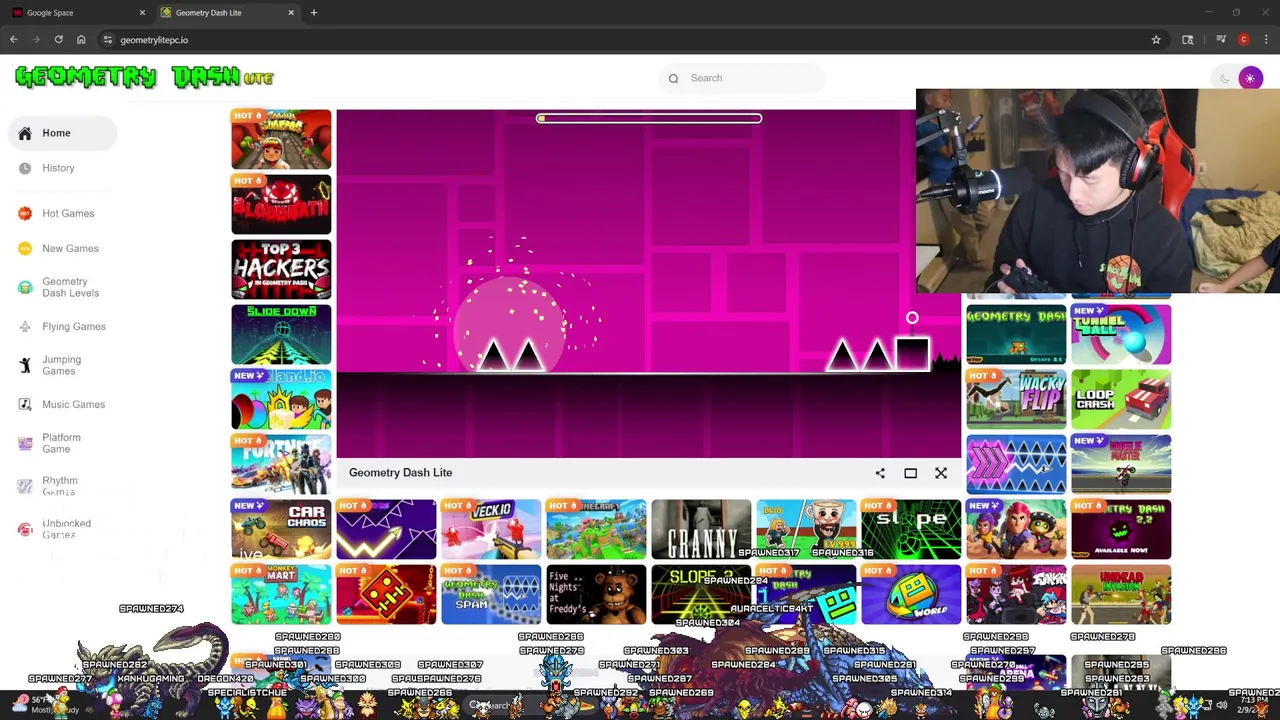Open the Geometry Dash World thumbnail

pos(911,594)
